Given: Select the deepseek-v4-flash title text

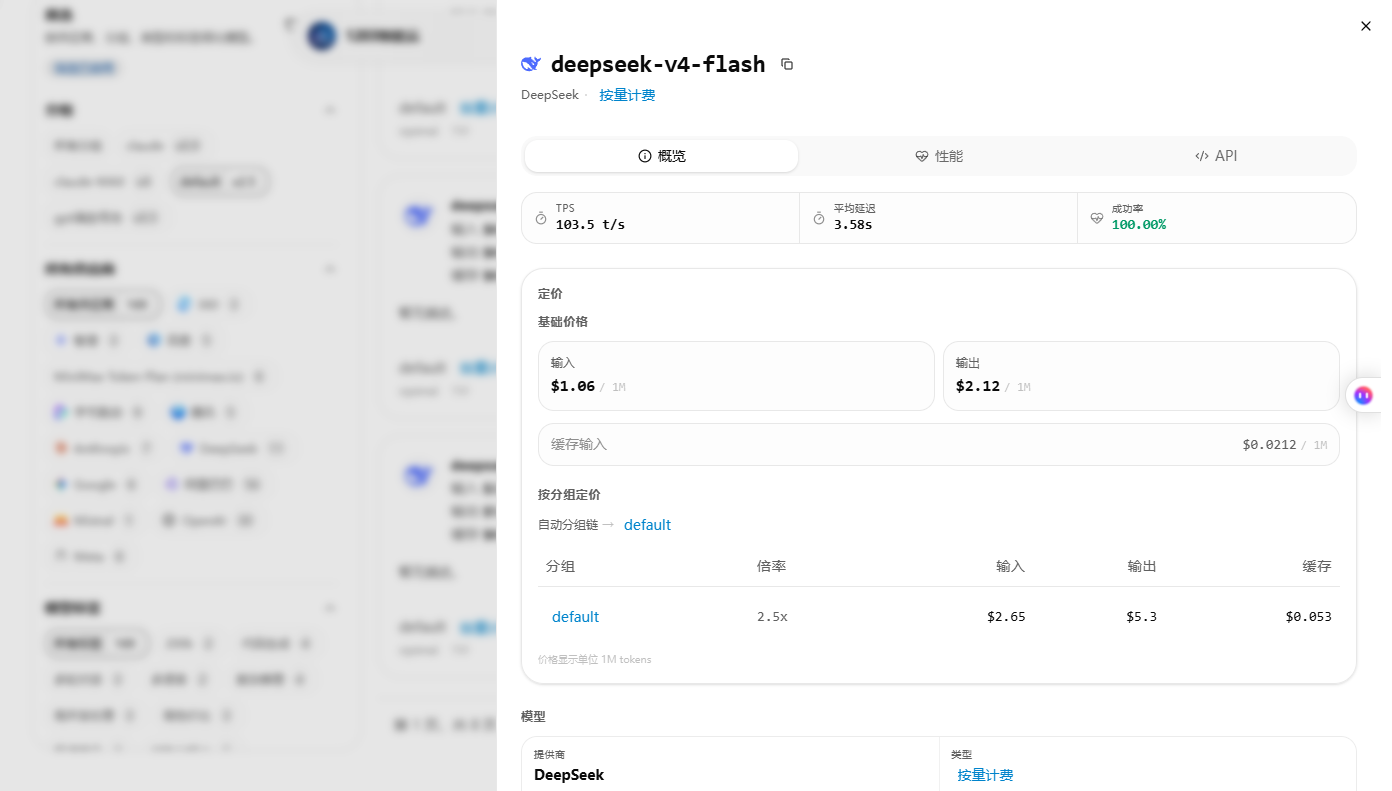Looking at the screenshot, I should 658,64.
